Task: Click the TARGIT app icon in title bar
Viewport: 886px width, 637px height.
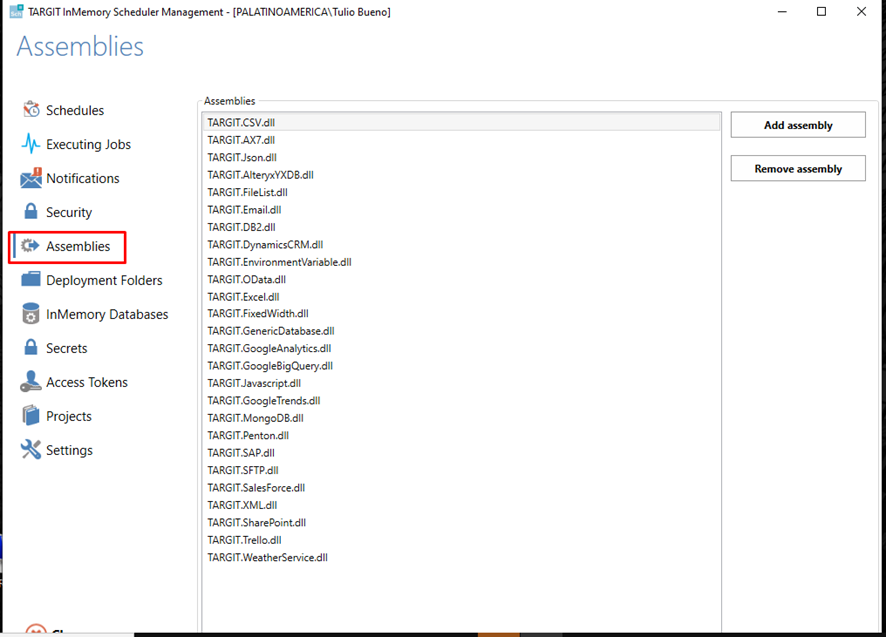Action: 16,11
